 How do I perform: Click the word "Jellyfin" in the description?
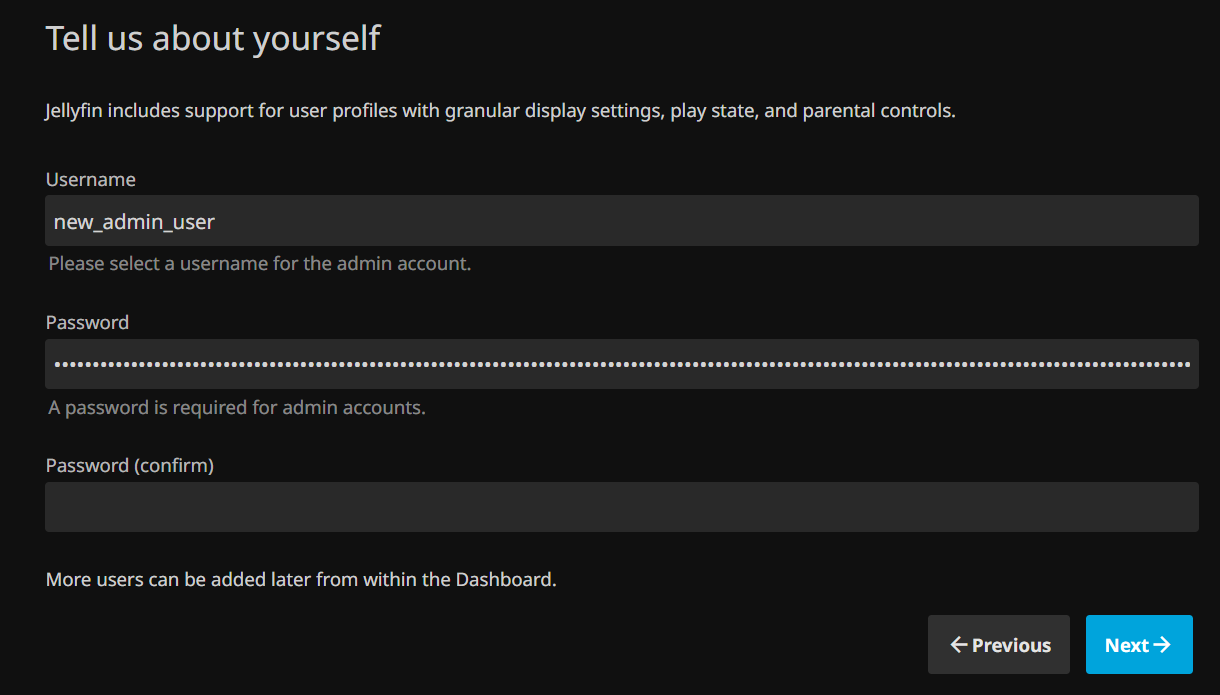(x=73, y=111)
